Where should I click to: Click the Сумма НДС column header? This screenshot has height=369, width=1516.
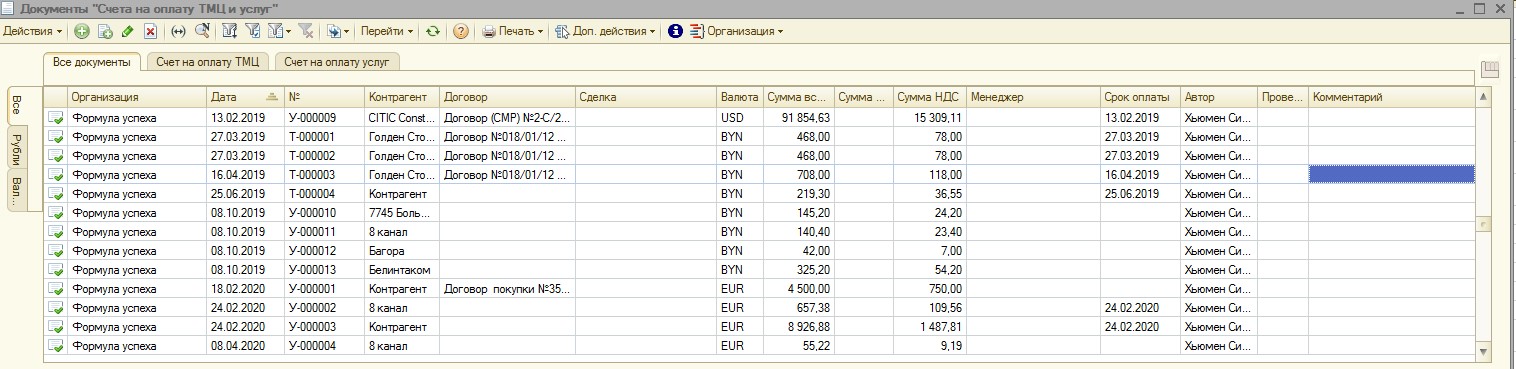[x=930, y=98]
